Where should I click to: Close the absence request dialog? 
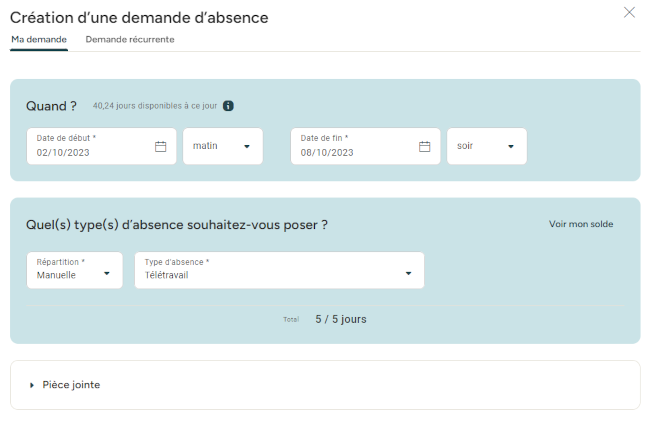(x=629, y=12)
